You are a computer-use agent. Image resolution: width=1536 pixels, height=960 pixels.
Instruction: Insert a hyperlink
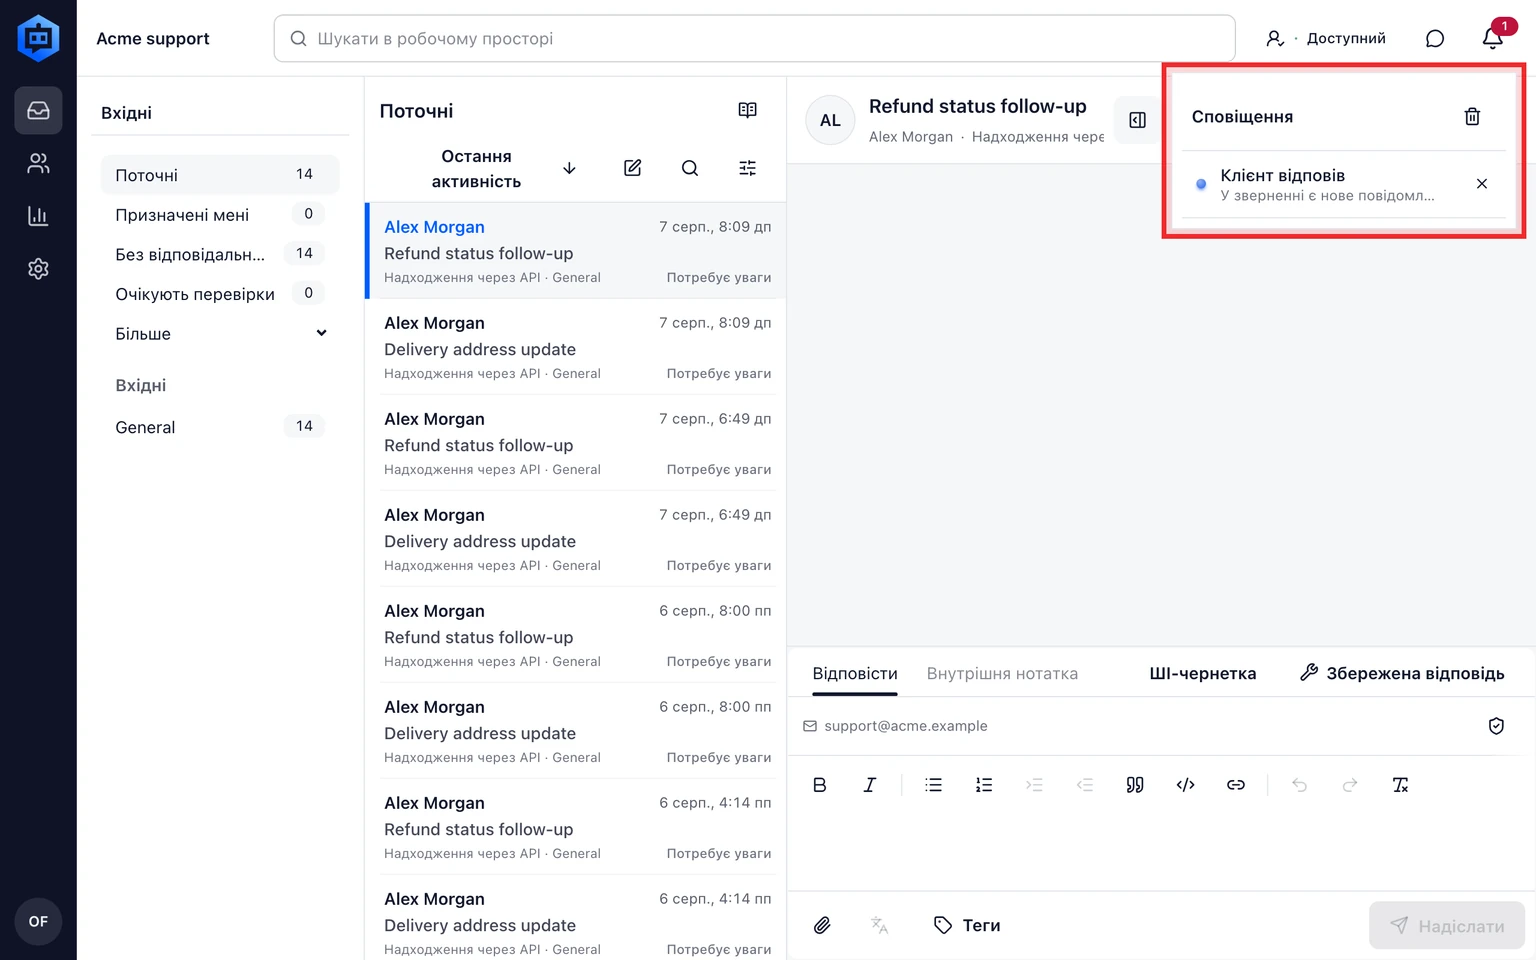click(1236, 785)
